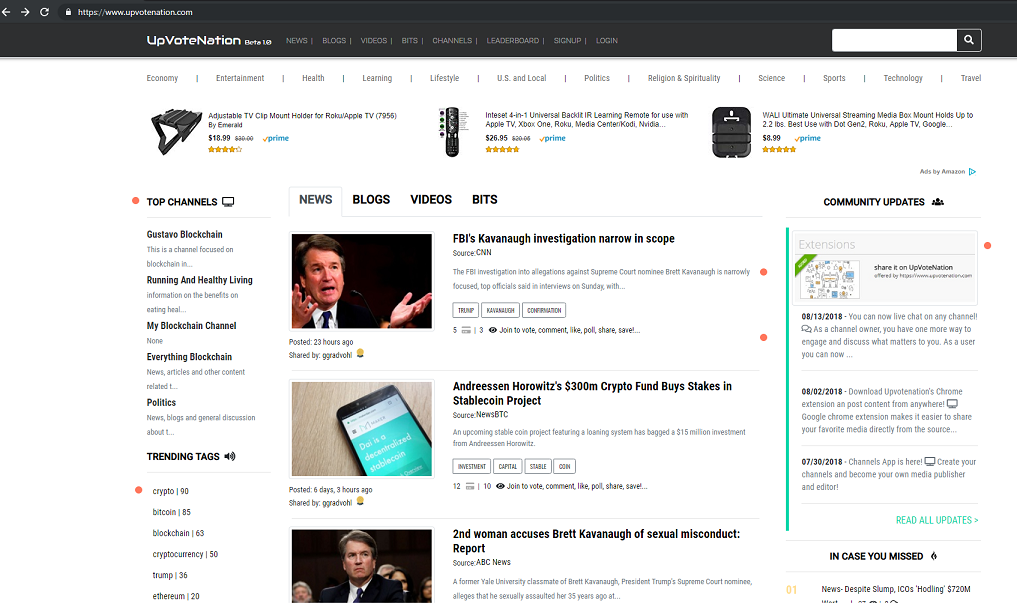Select the Economy category
The height and width of the screenshot is (604, 1017).
pyautogui.click(x=162, y=78)
